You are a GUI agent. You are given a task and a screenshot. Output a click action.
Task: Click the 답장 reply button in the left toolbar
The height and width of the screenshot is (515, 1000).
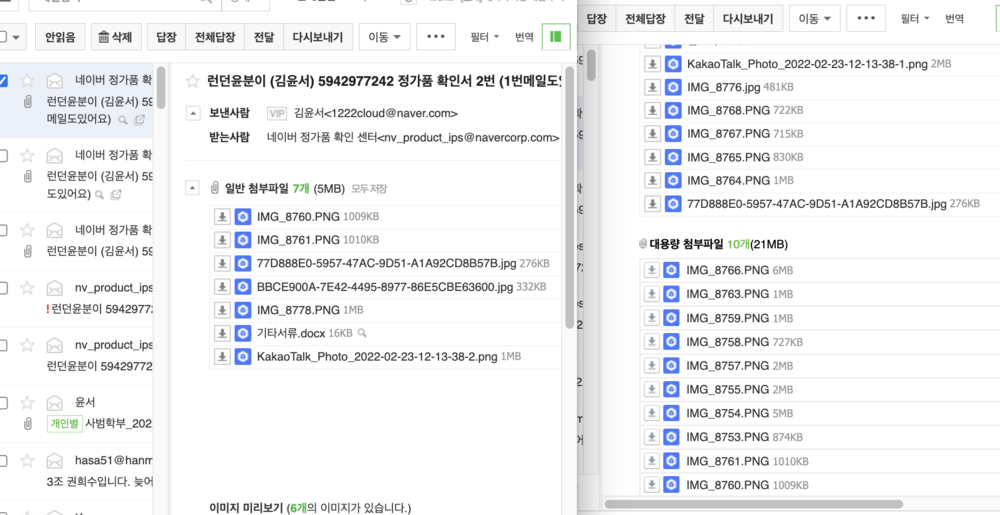click(x=167, y=38)
